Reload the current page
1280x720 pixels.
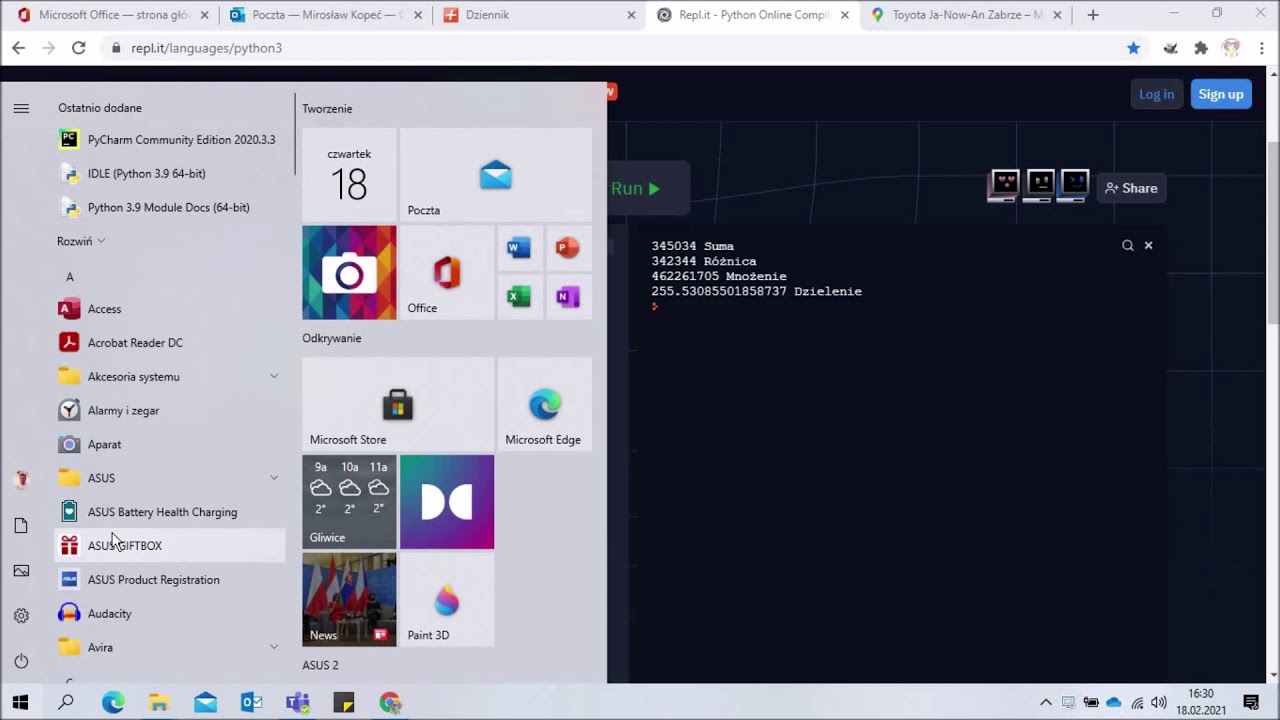coord(79,48)
